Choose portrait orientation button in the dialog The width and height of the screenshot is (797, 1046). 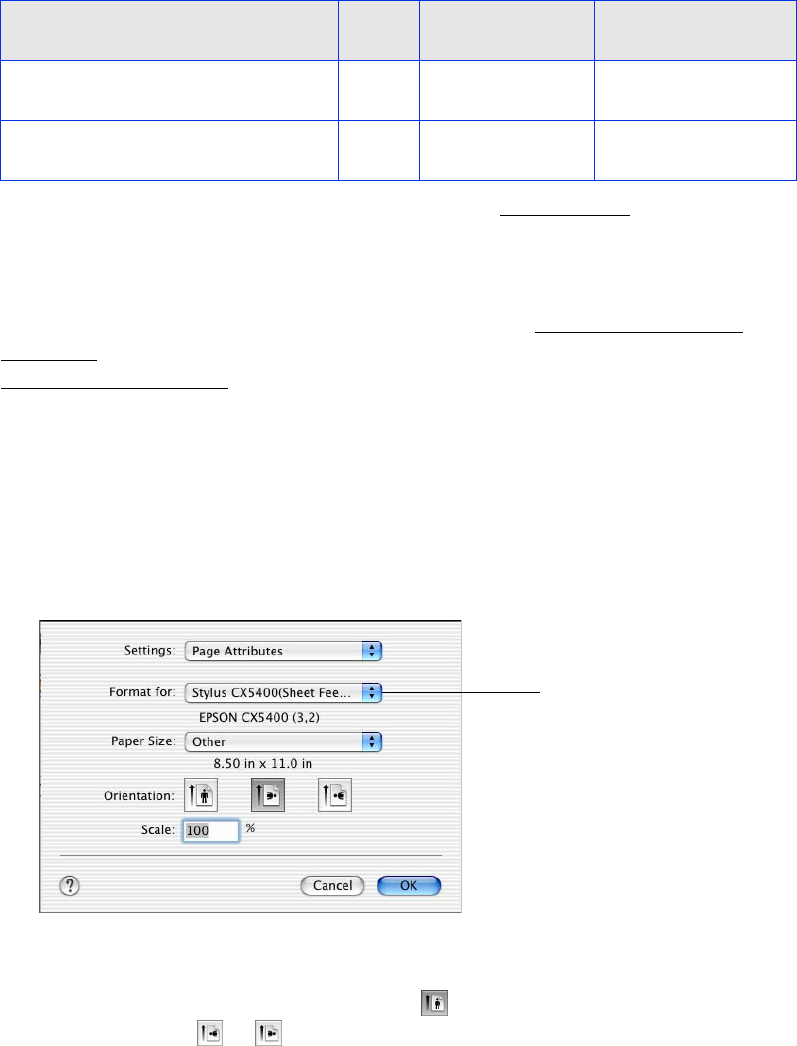coord(201,795)
